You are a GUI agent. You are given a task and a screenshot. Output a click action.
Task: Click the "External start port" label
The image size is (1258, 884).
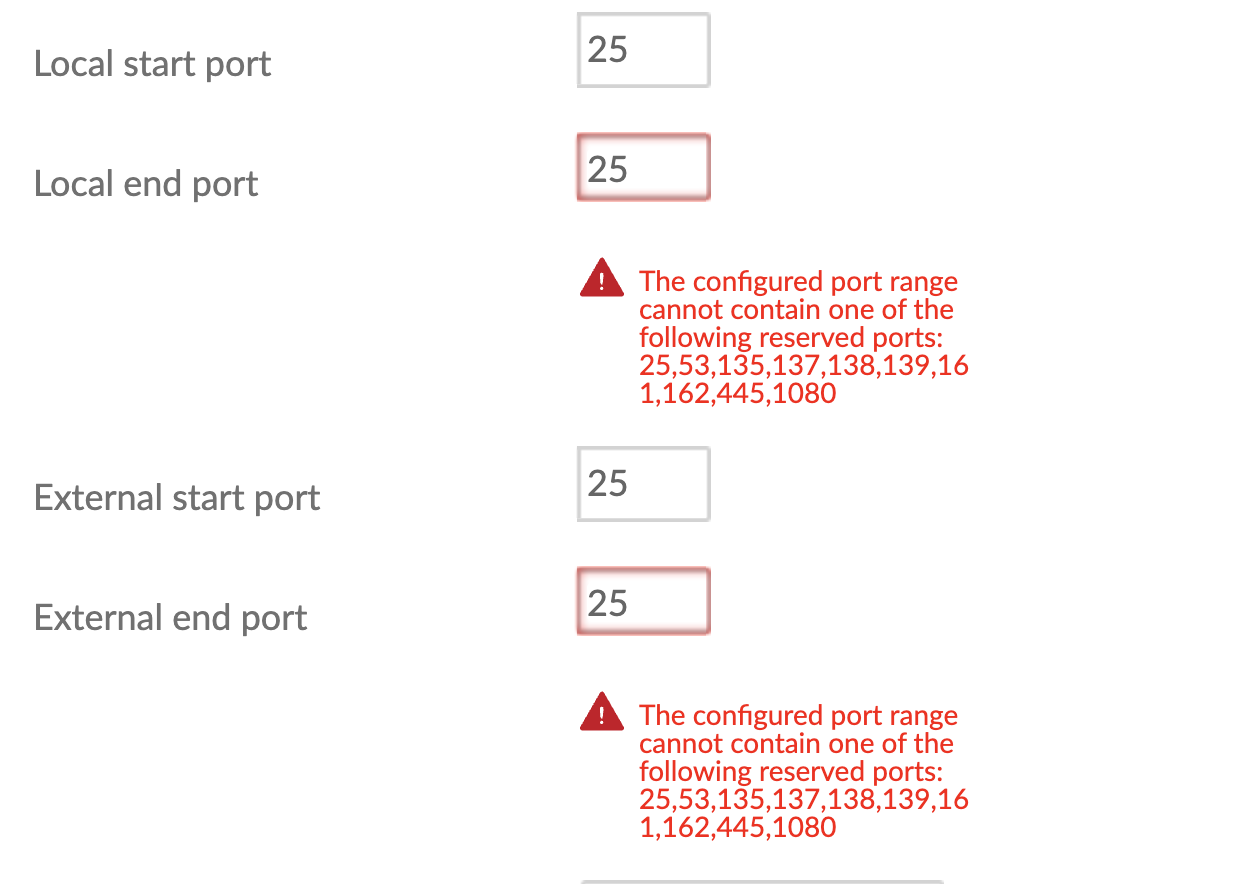[x=177, y=498]
